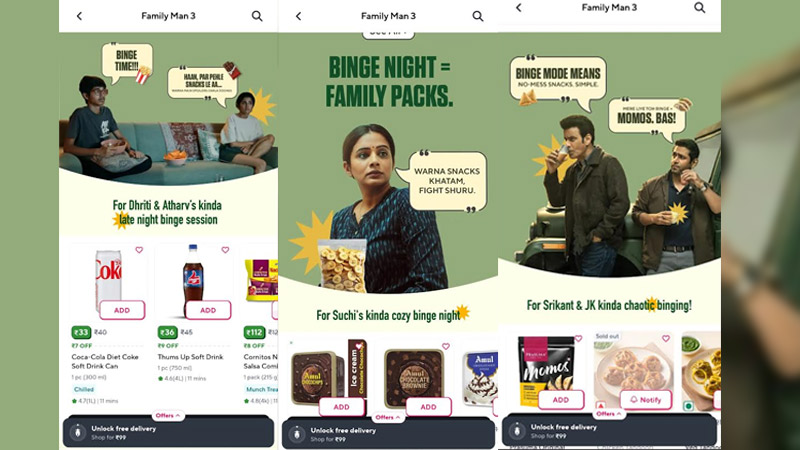The width and height of the screenshot is (800, 450).
Task: Open search in the middle phone screen
Action: point(478,16)
